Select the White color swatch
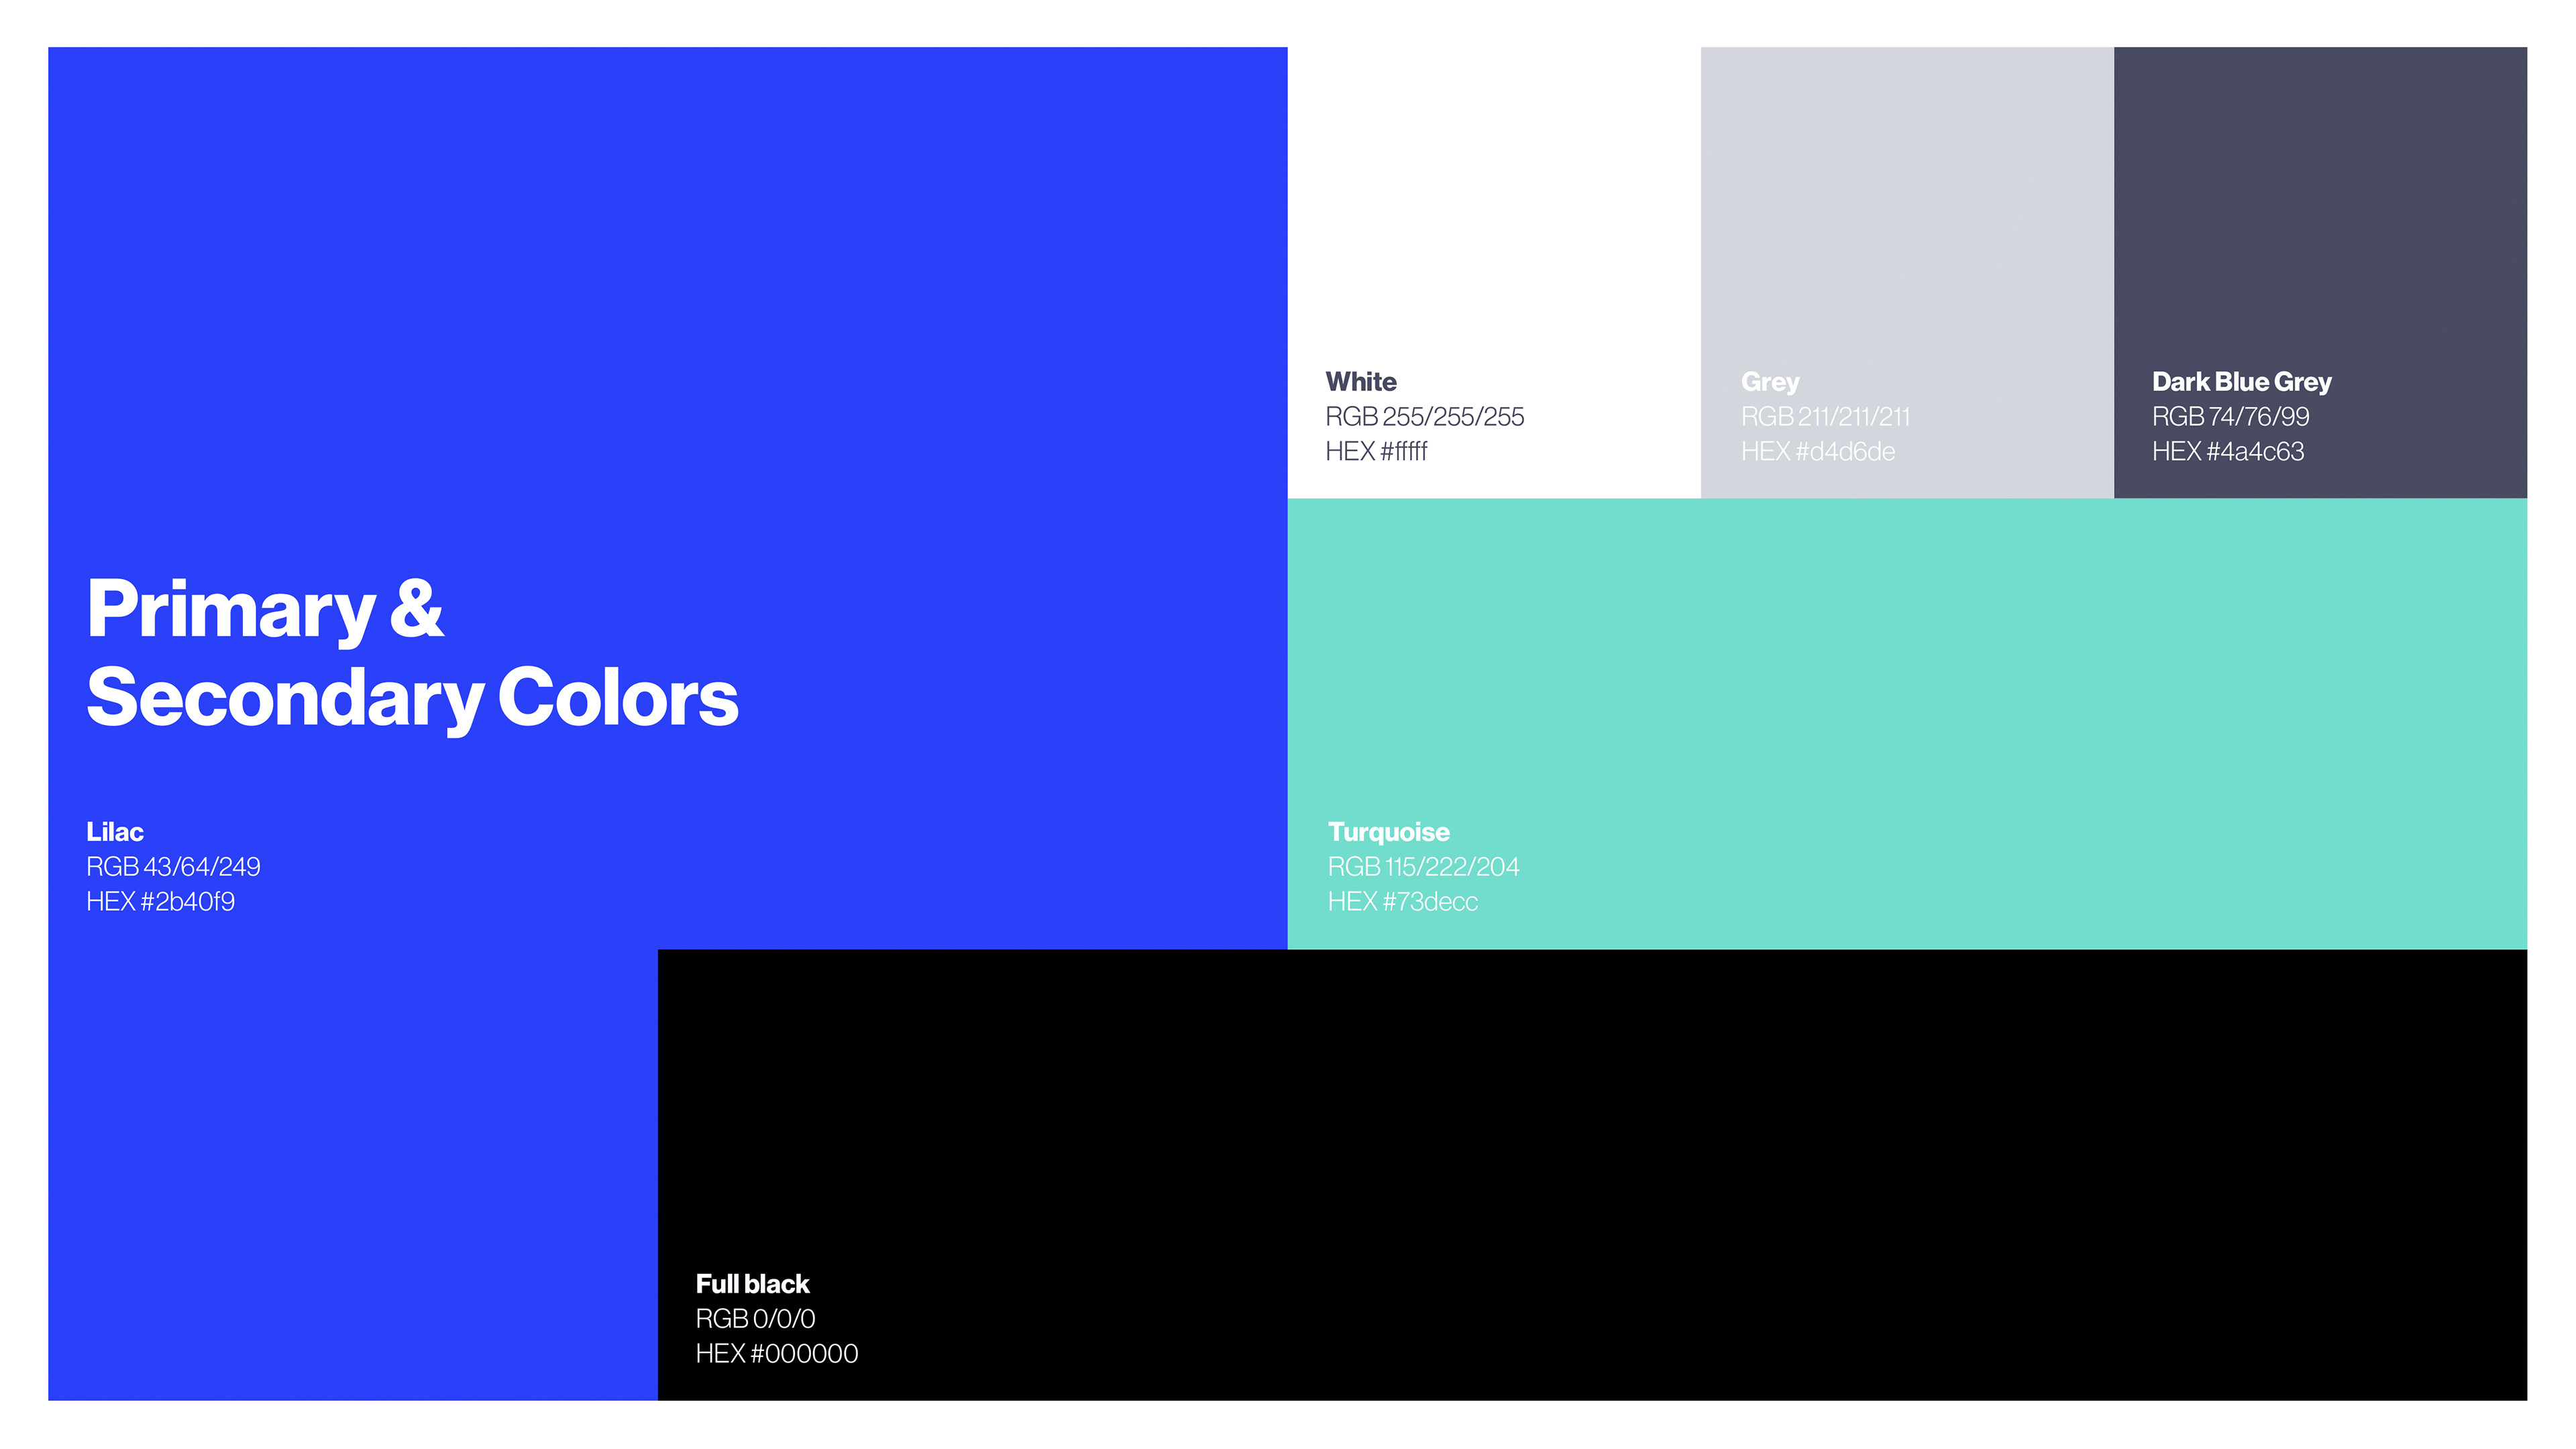The height and width of the screenshot is (1449, 2576). coord(1493,200)
